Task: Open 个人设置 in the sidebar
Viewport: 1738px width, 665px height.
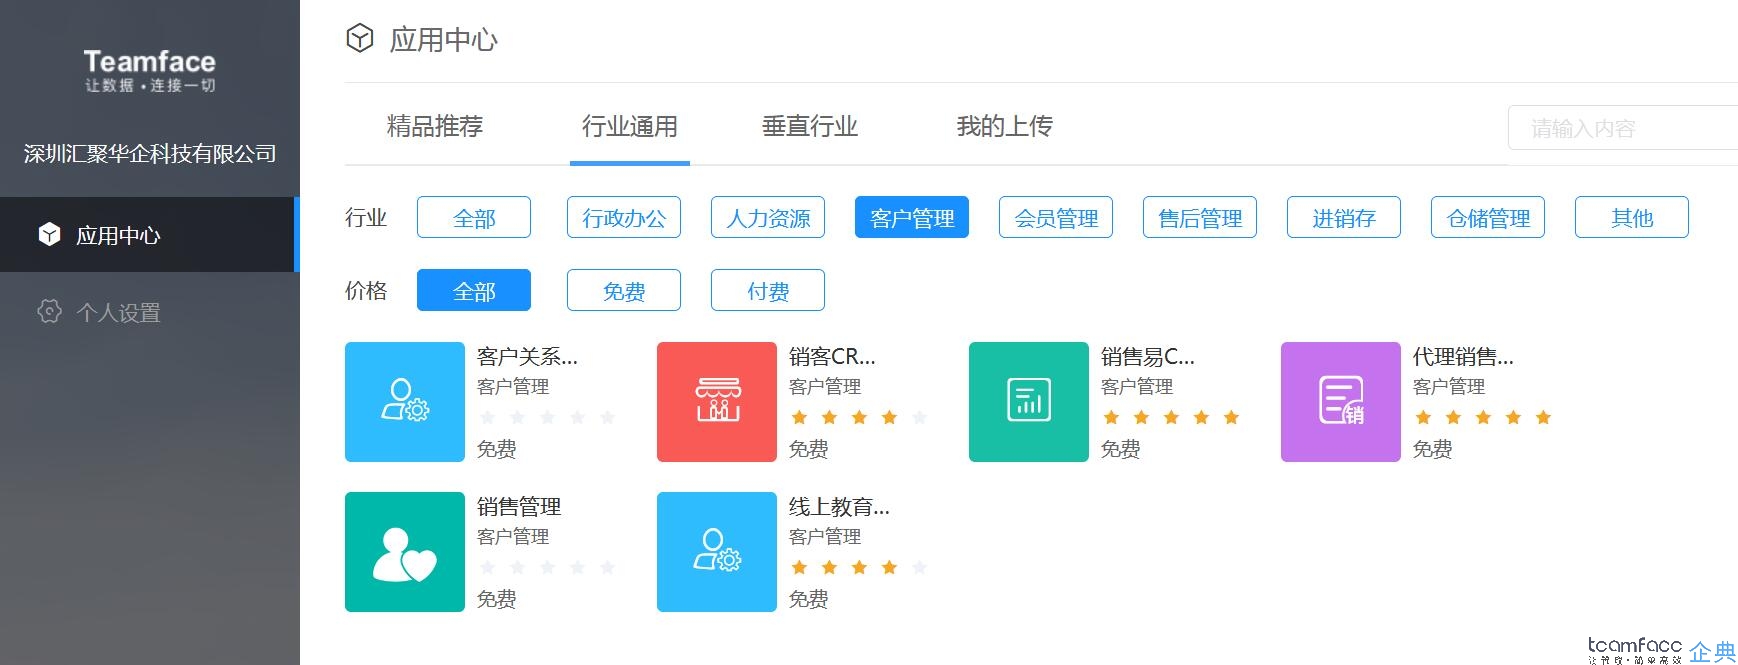Action: point(150,312)
